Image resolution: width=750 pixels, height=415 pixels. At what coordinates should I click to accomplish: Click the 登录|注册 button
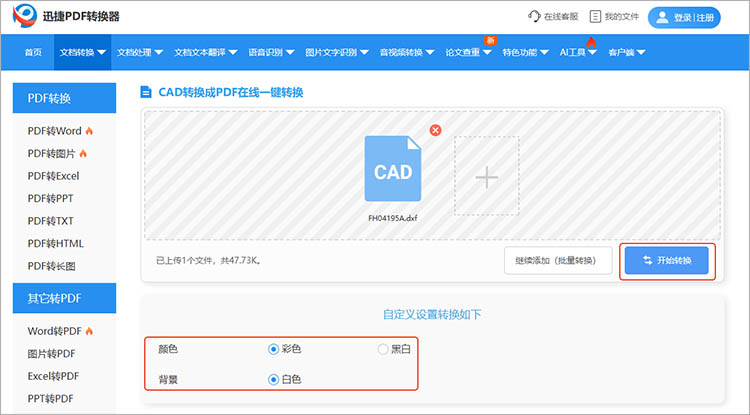pos(684,17)
